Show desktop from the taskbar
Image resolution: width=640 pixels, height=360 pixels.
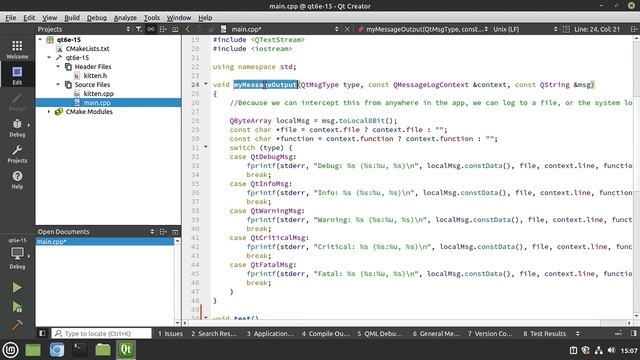[33, 350]
